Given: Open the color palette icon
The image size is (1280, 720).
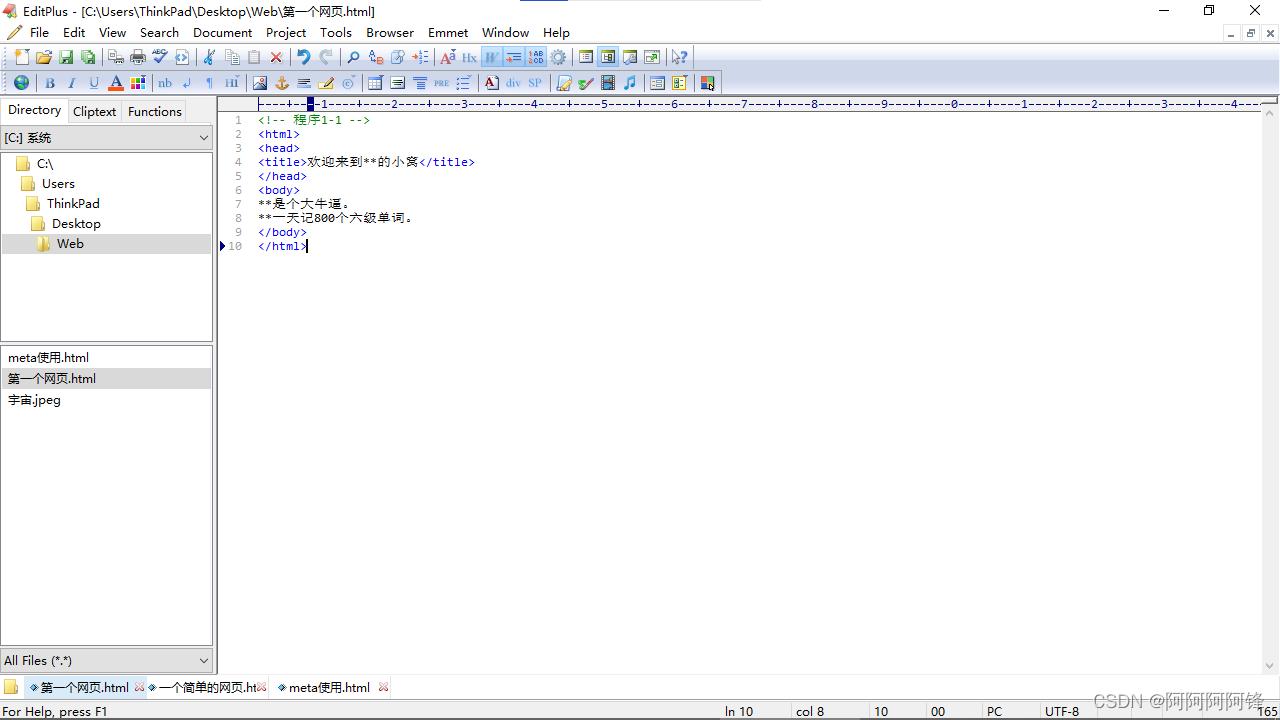Looking at the screenshot, I should [138, 83].
